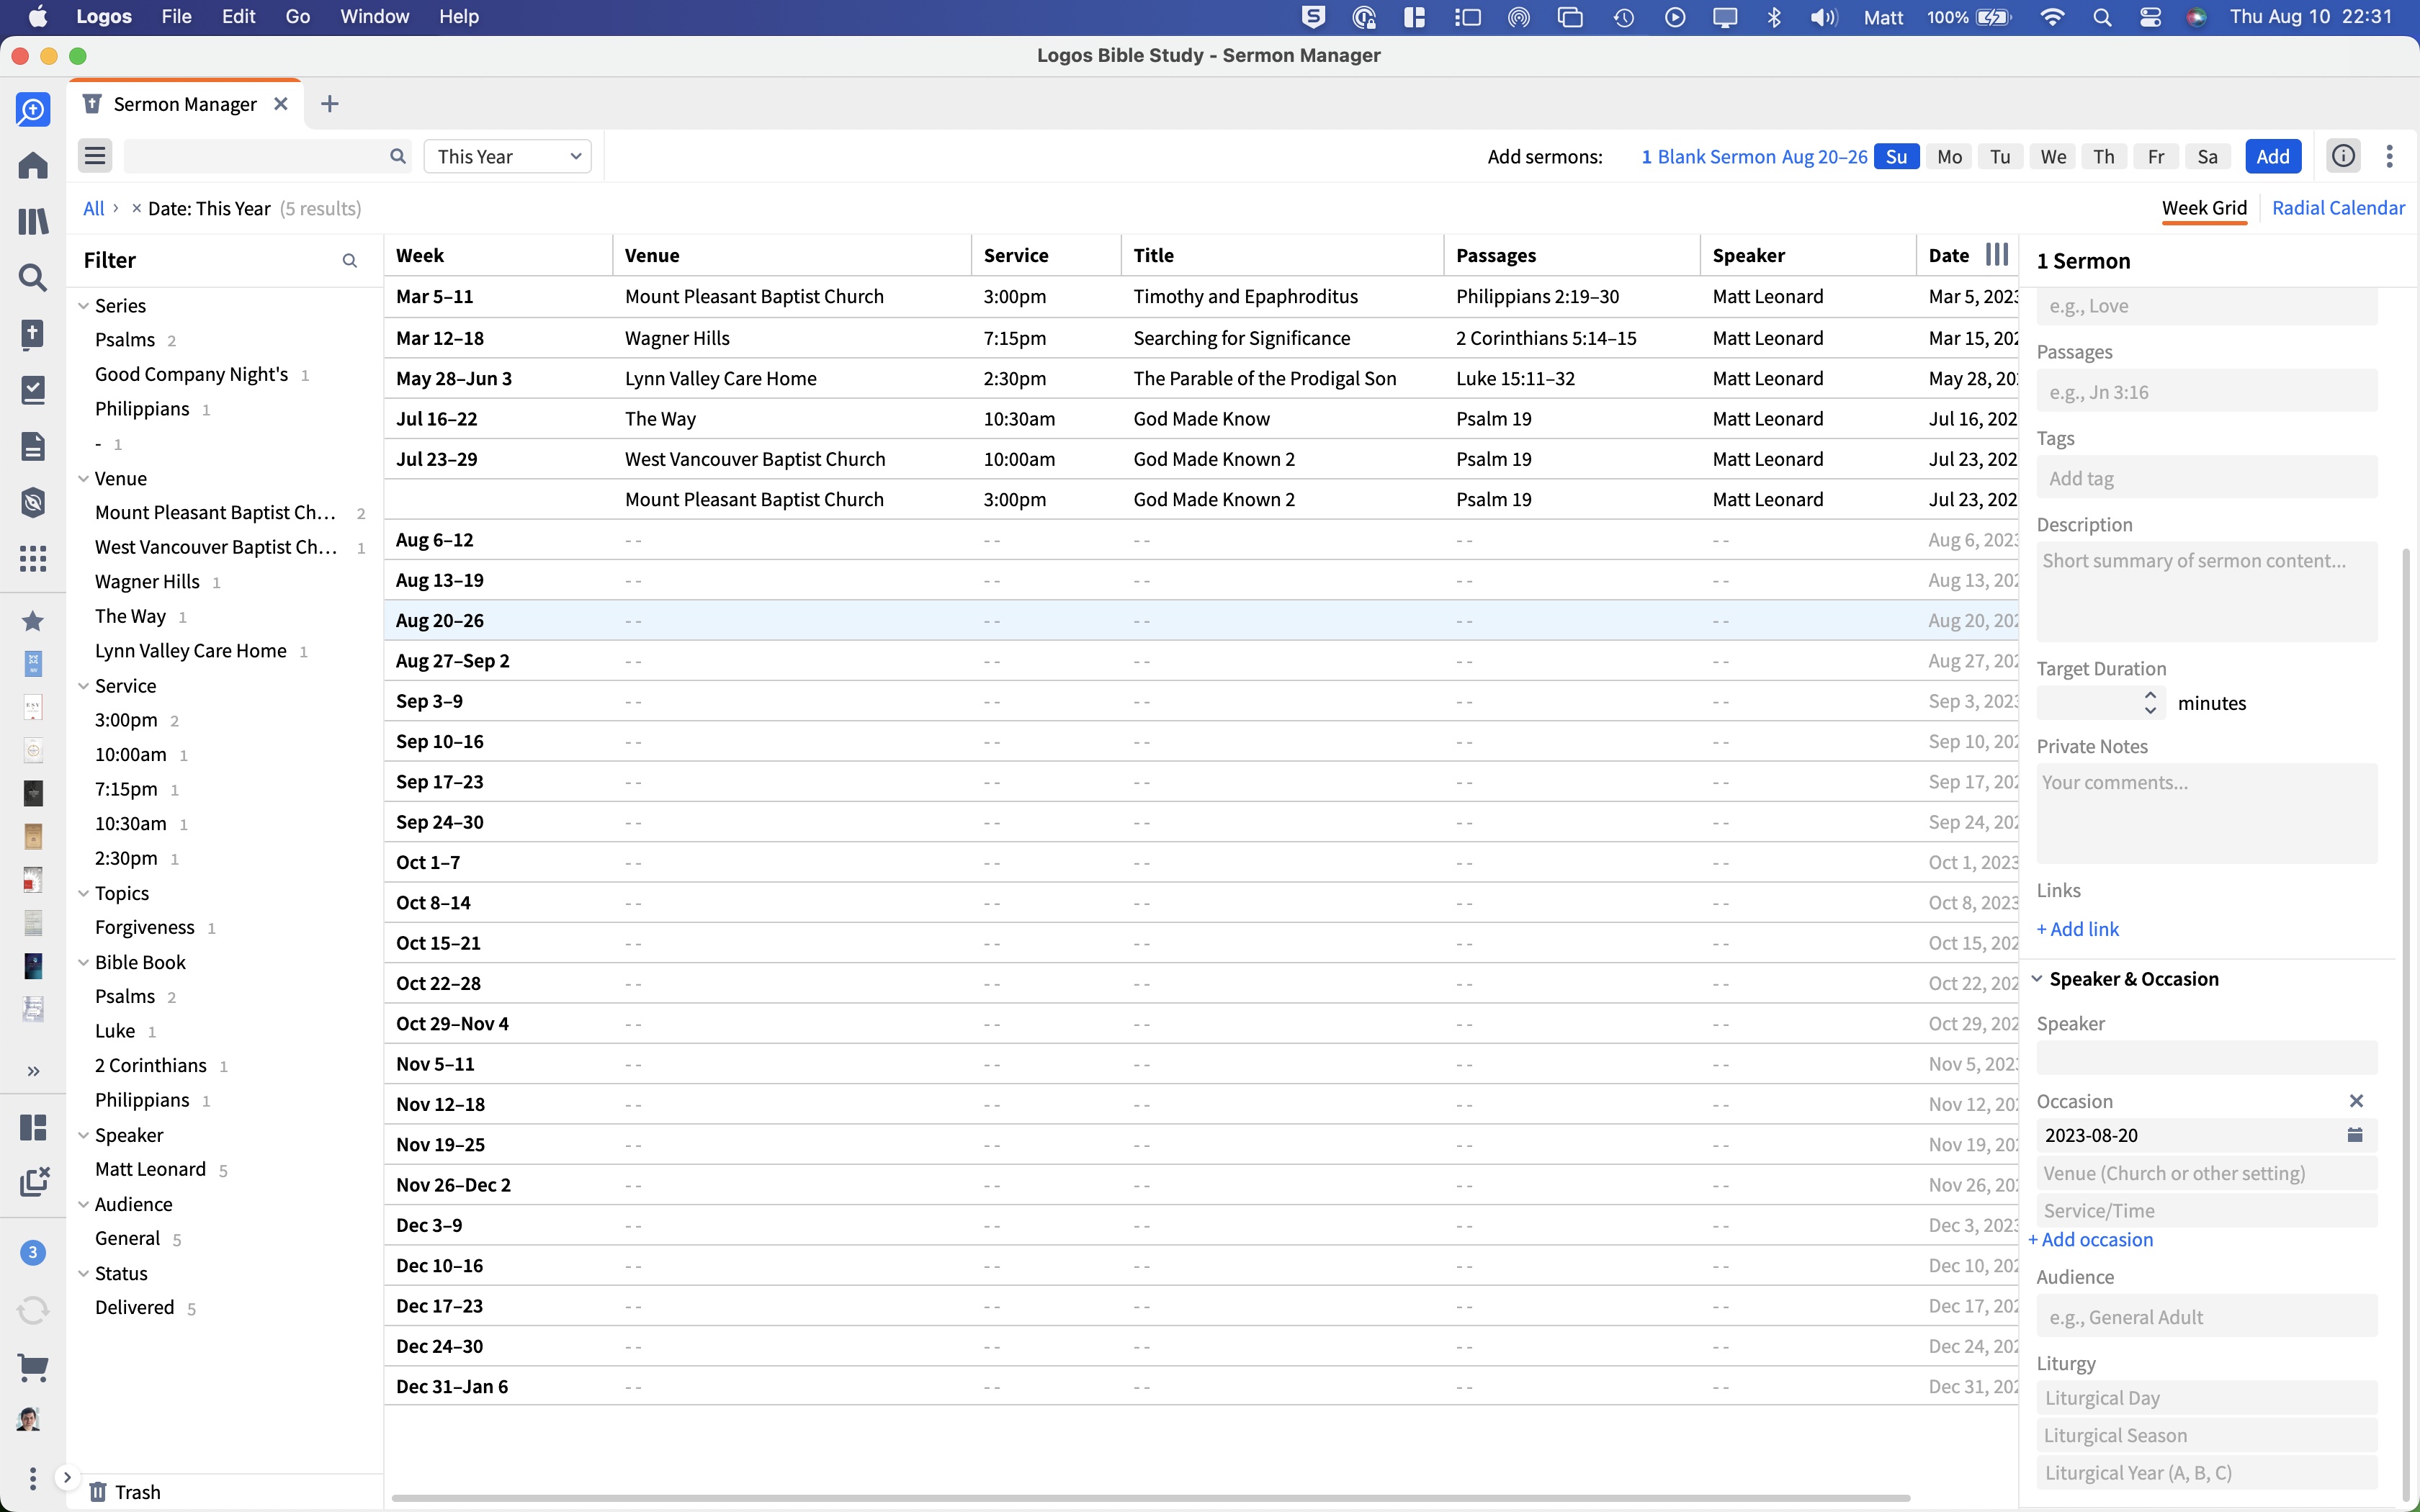The height and width of the screenshot is (1512, 2420).
Task: Open Trash at the bottom of filter panel
Action: point(125,1492)
